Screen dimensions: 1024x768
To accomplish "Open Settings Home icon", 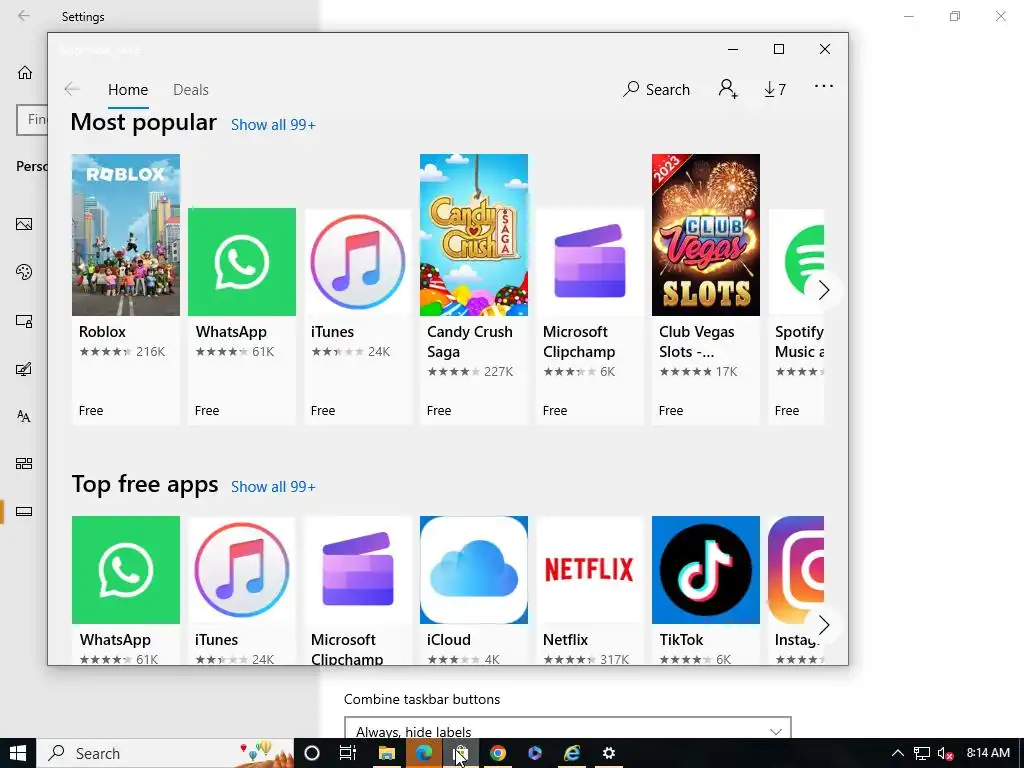I will [24, 72].
